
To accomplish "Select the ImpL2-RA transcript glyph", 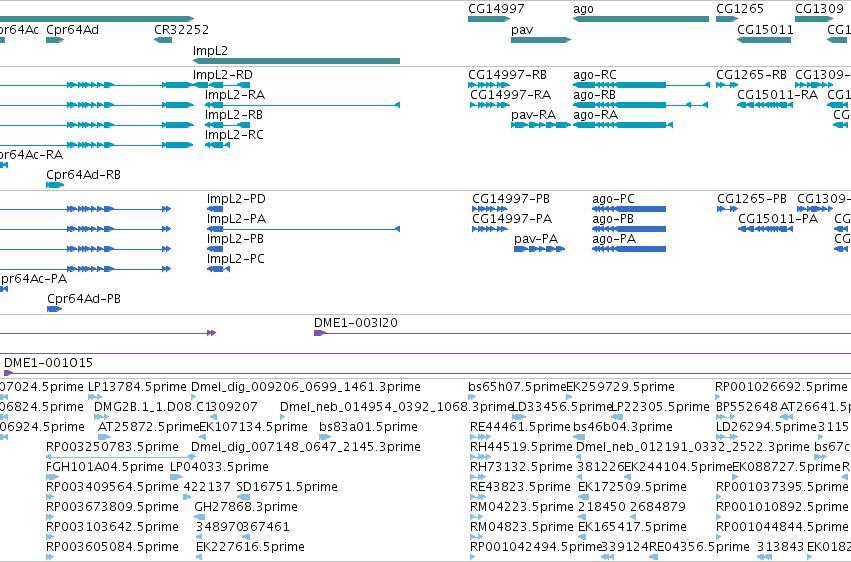I will click(302, 105).
